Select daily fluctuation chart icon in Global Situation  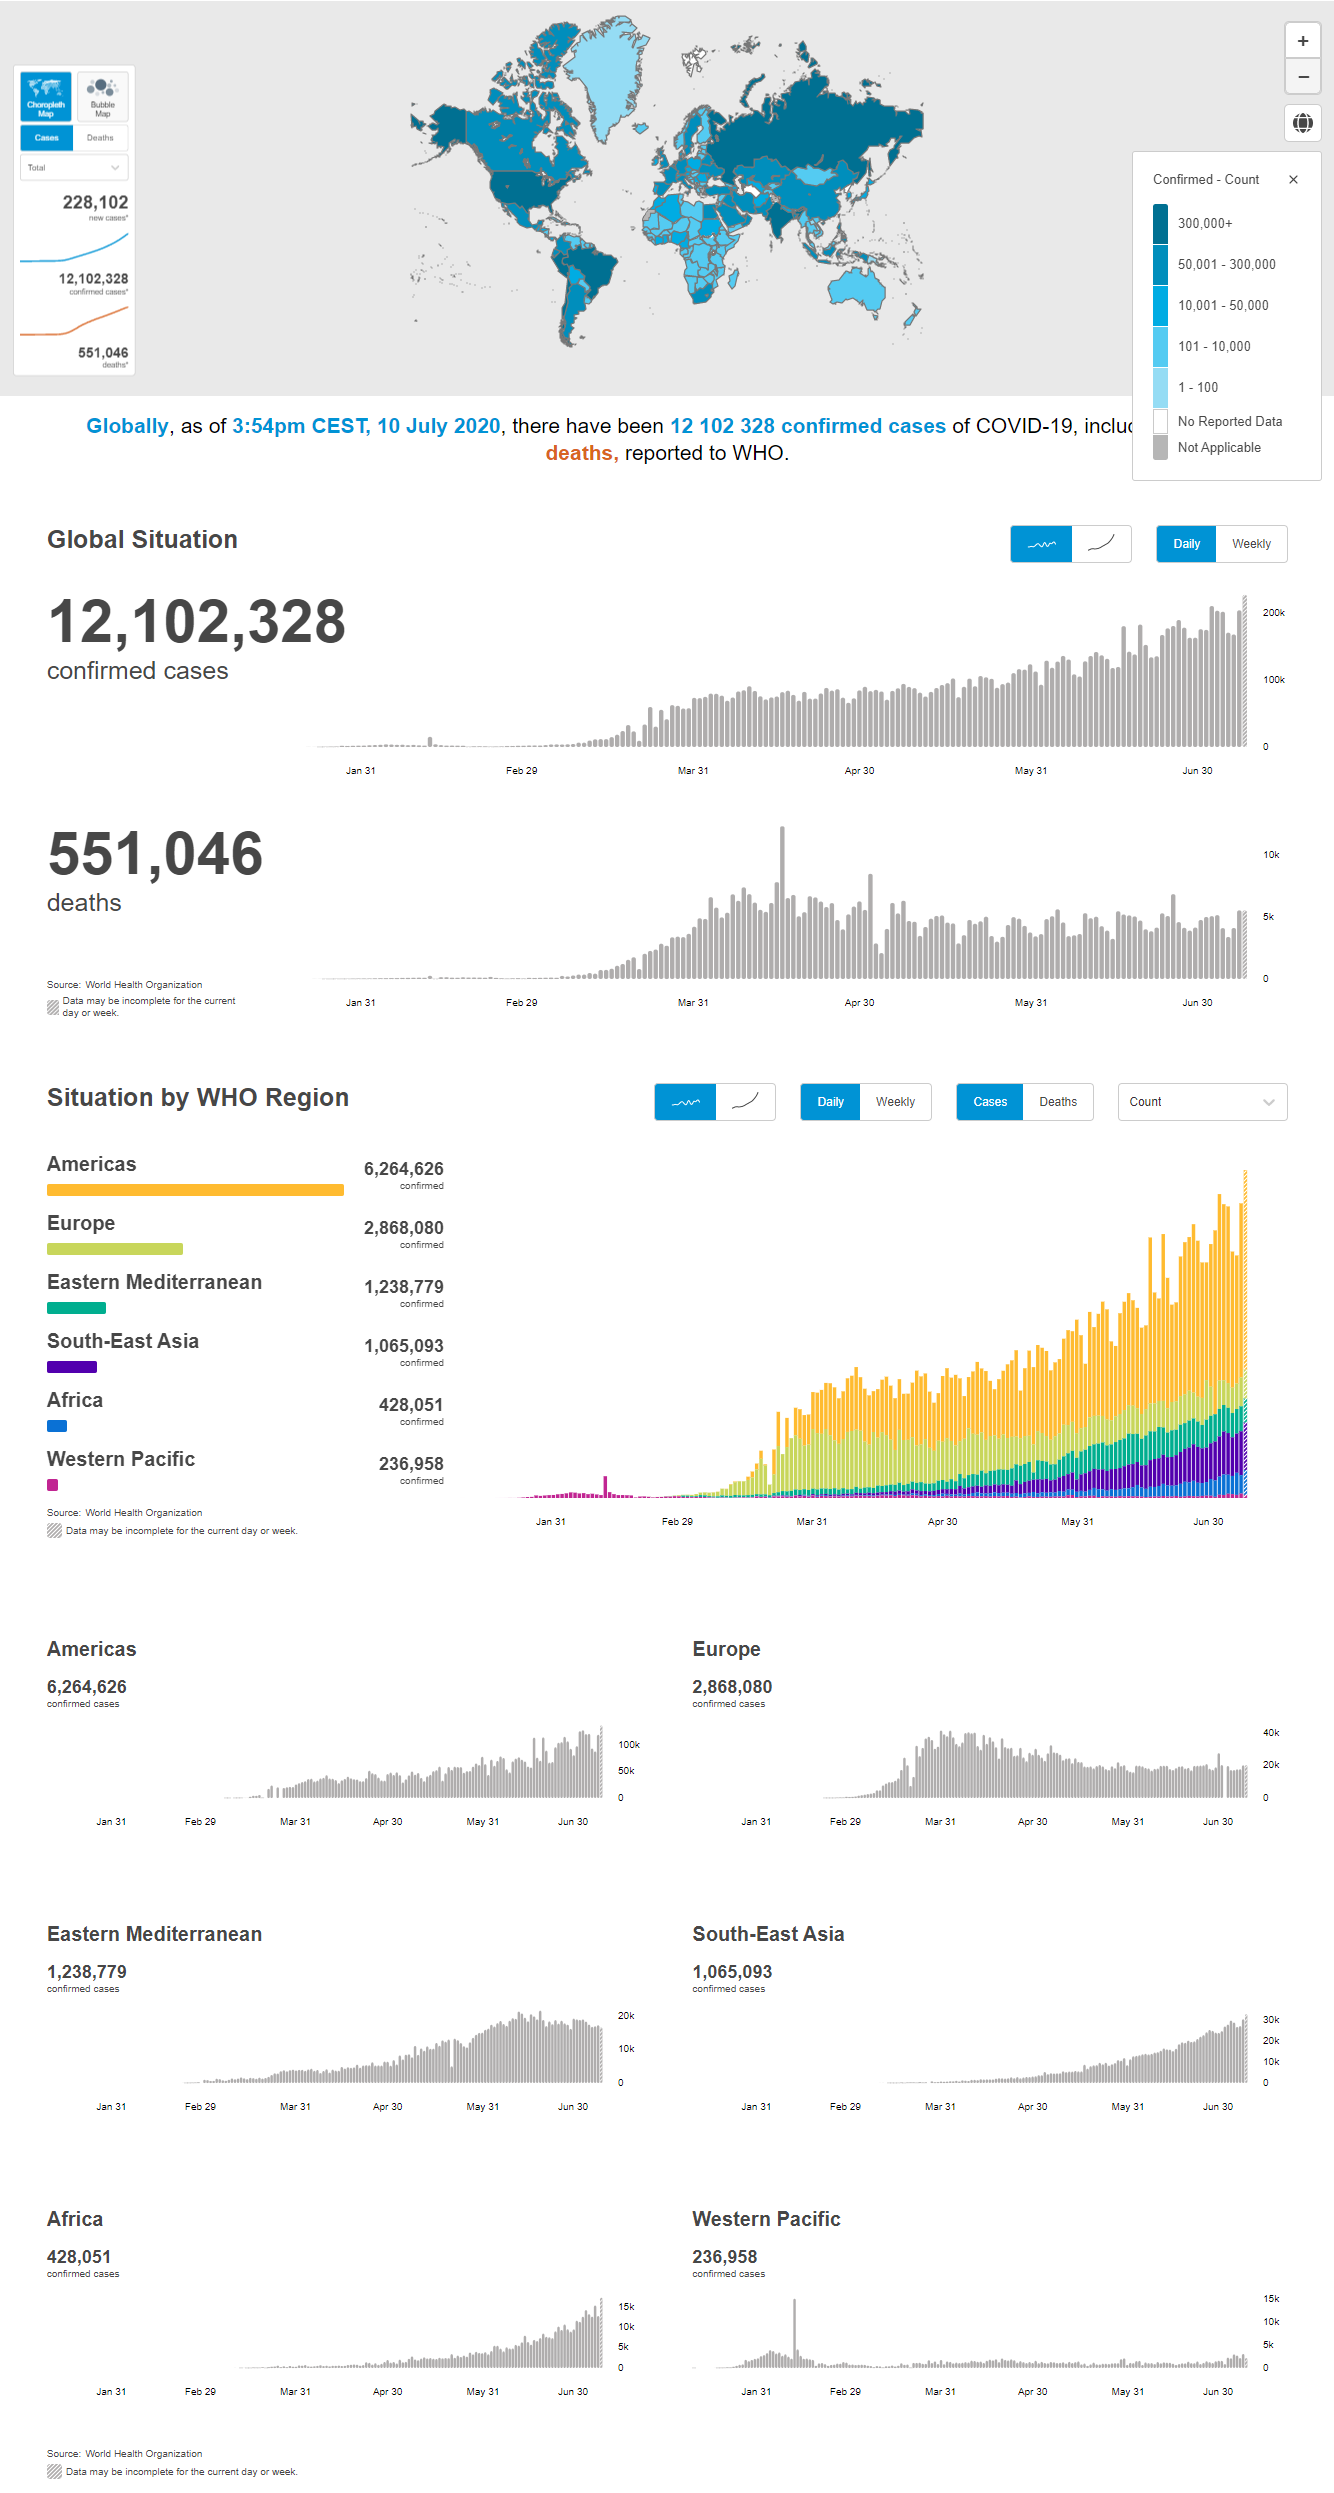pos(1041,544)
